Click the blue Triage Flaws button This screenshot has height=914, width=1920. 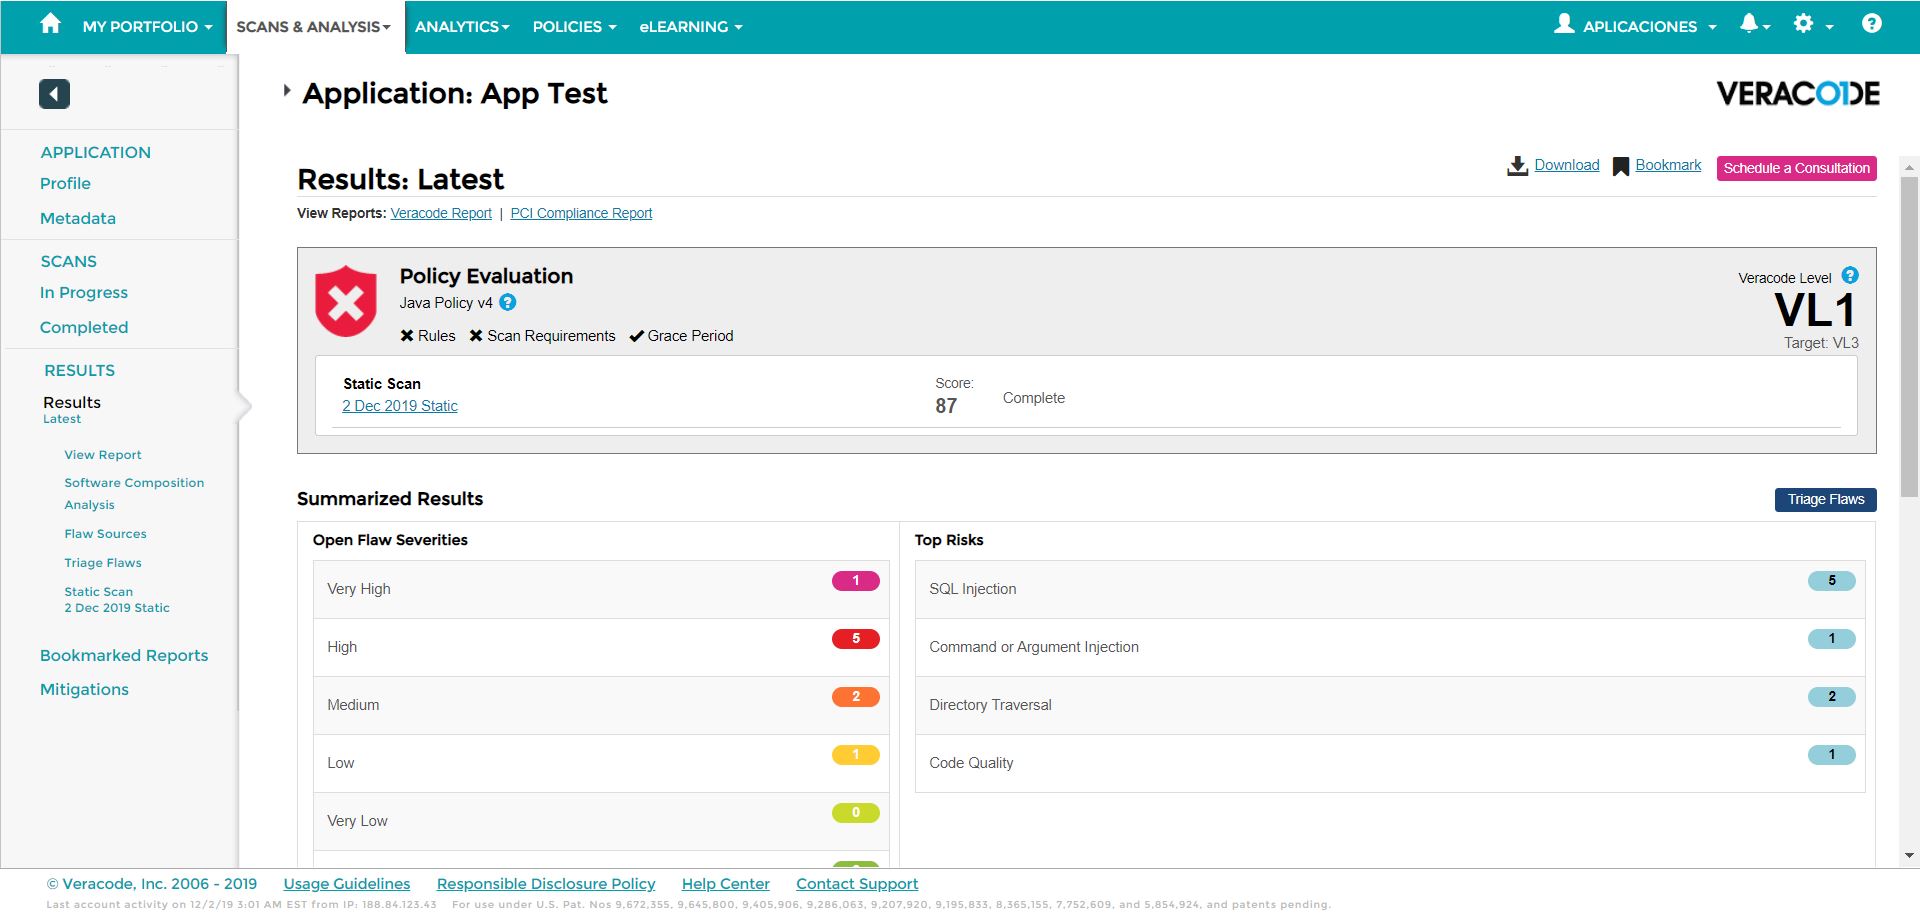tap(1825, 499)
